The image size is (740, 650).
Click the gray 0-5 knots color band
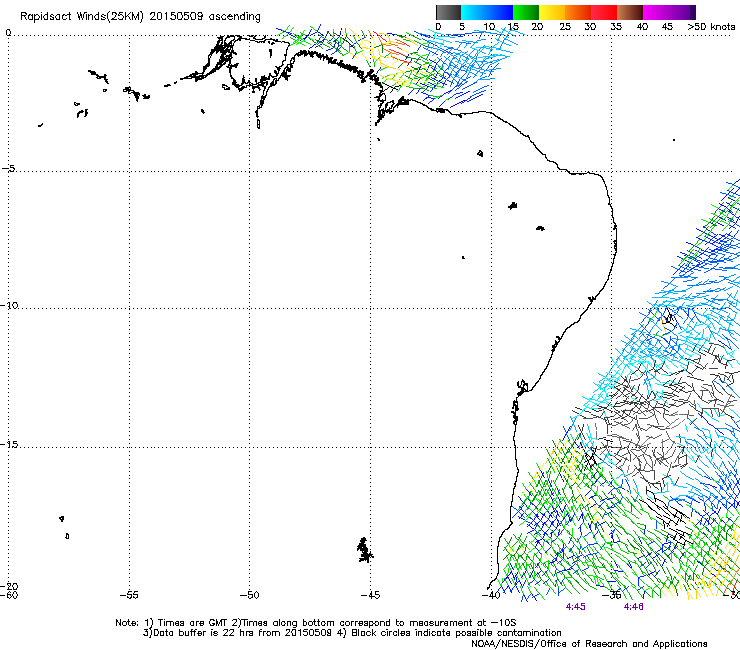[x=448, y=12]
